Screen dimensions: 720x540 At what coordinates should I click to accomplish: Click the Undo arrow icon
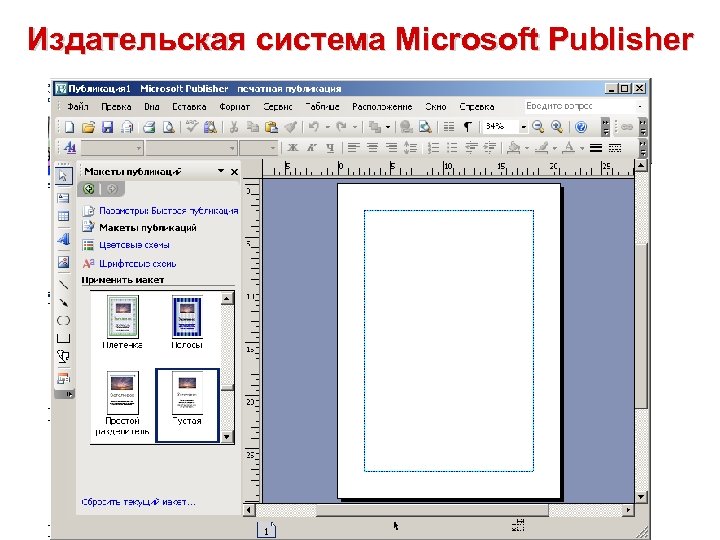314,127
